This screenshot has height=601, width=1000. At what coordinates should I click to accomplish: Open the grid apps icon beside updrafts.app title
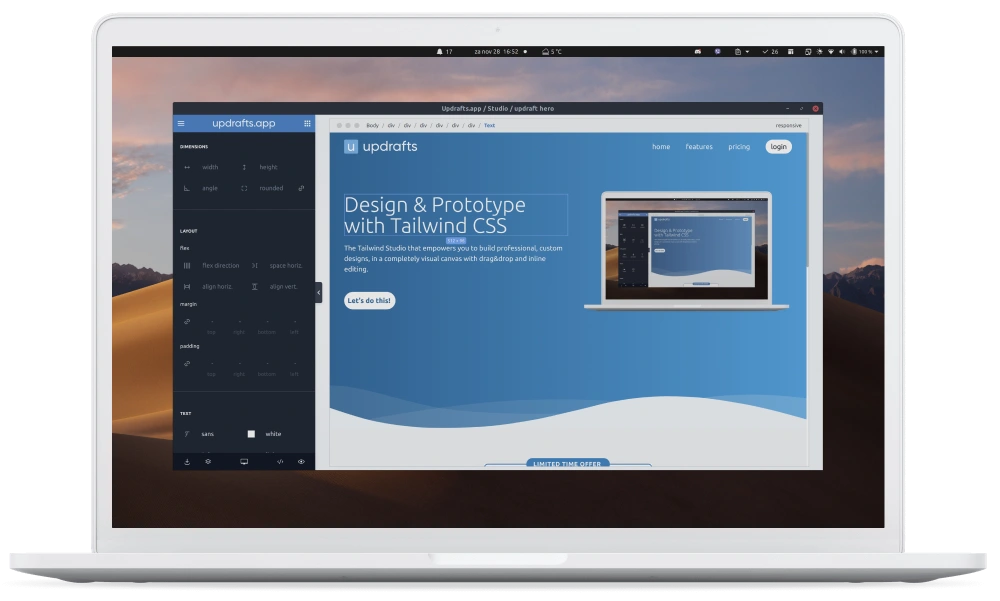pyautogui.click(x=307, y=124)
